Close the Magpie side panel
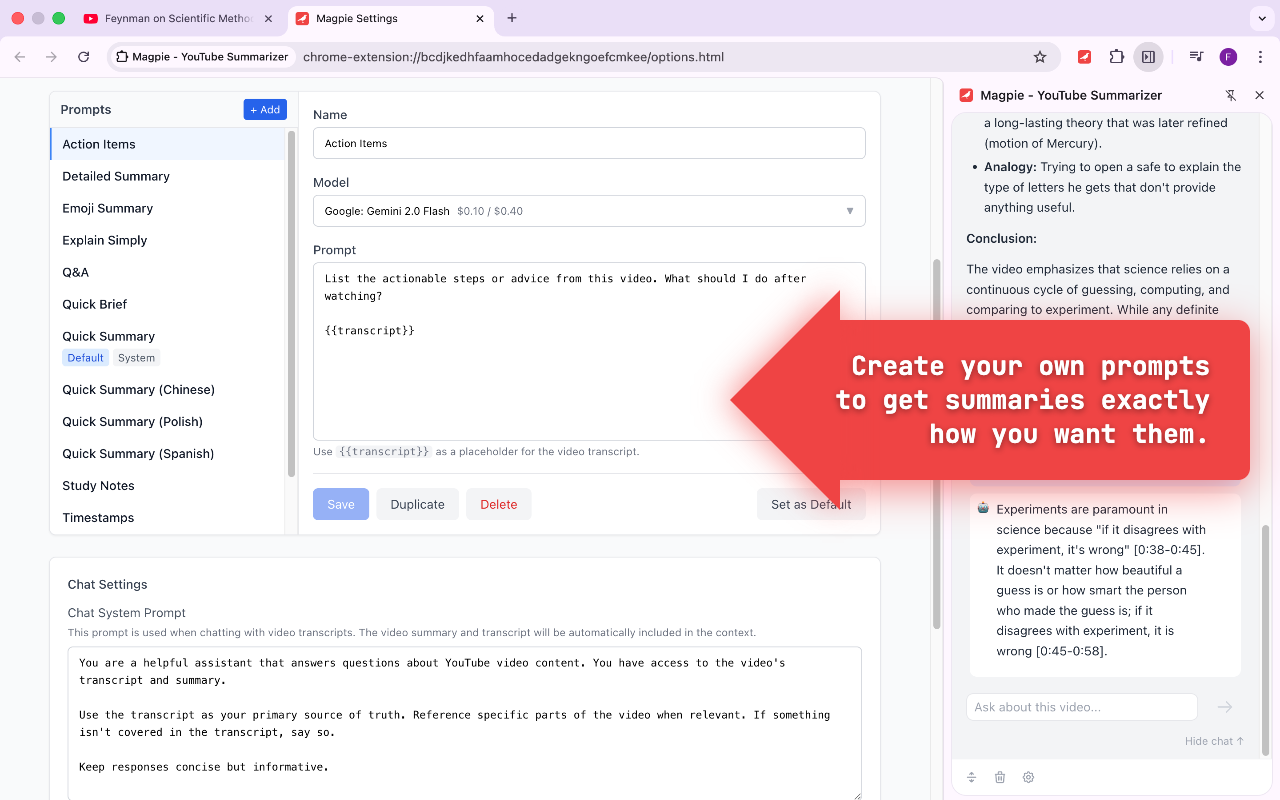The image size is (1280, 800). pos(1260,95)
